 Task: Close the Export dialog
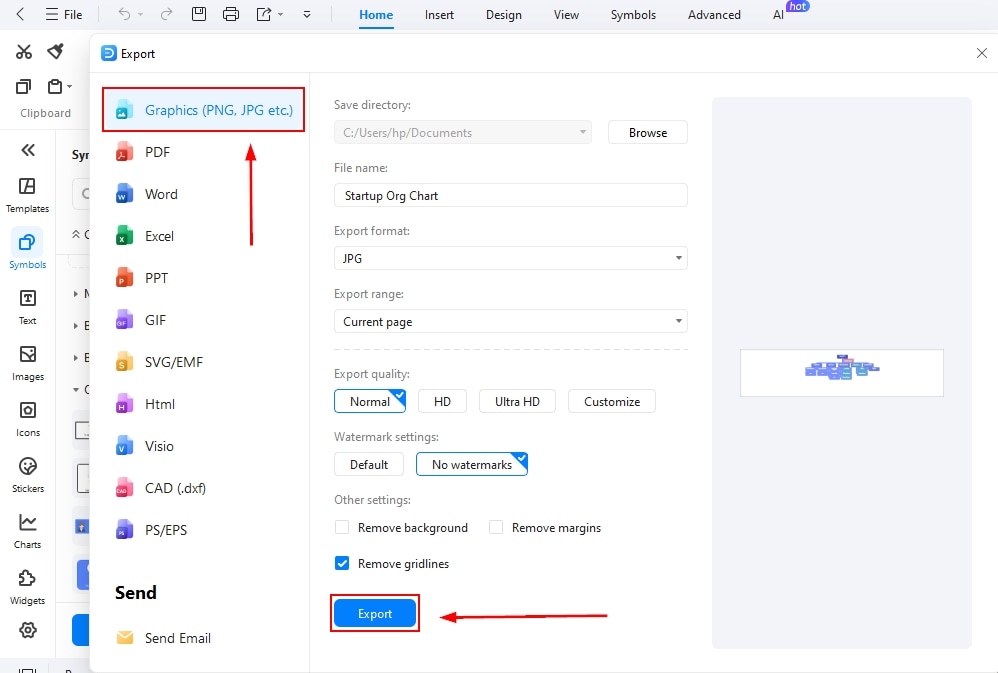pyautogui.click(x=981, y=53)
